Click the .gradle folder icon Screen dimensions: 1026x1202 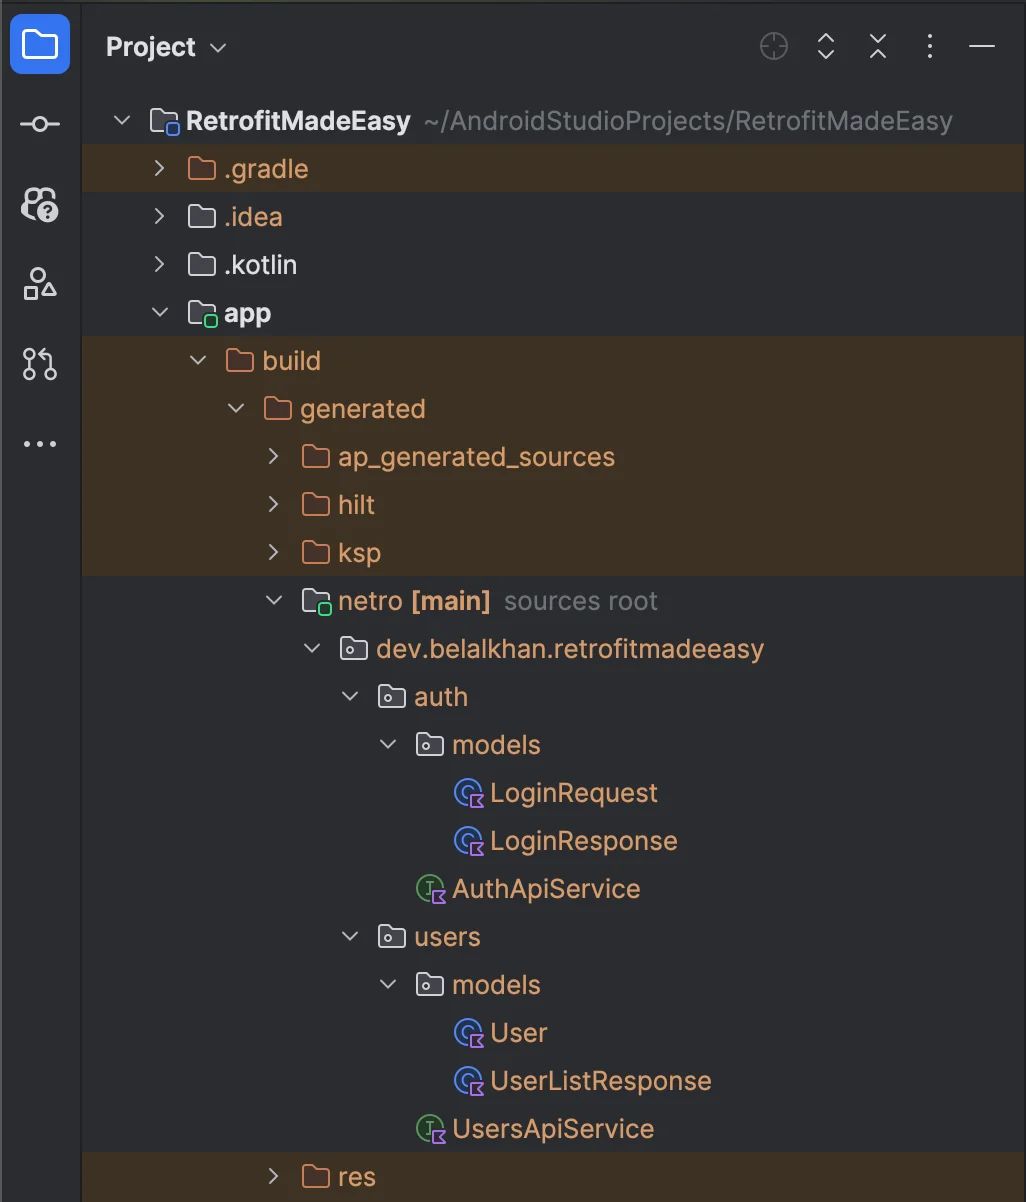202,169
